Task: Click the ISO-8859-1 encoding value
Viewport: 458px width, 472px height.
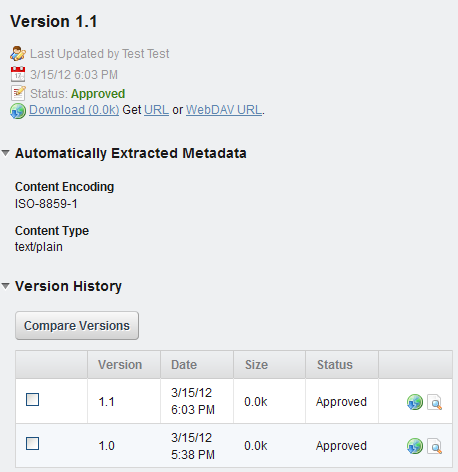Action: click(46, 204)
